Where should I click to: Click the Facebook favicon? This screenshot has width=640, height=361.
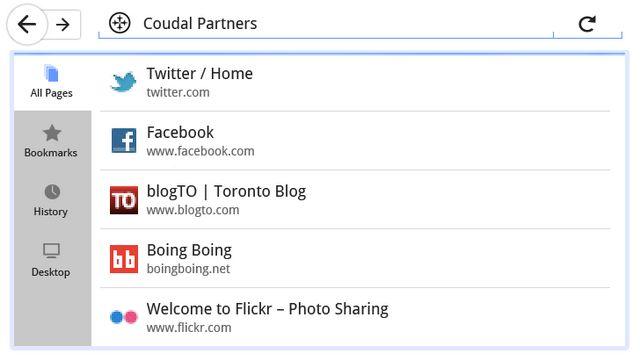(124, 140)
